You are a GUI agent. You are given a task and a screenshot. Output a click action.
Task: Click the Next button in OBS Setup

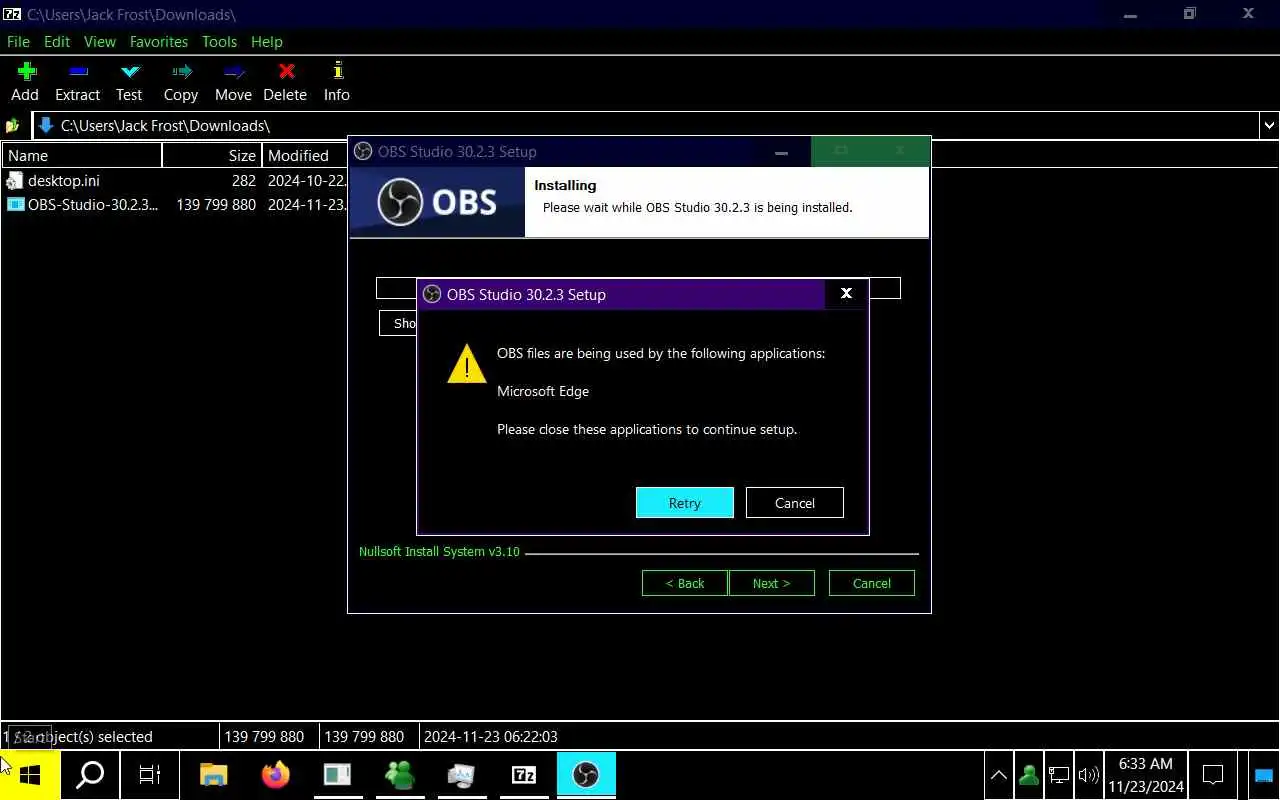[771, 583]
